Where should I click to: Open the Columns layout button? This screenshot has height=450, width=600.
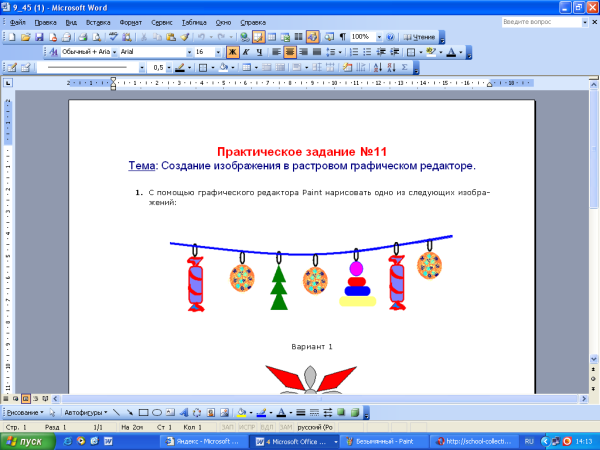tap(298, 37)
